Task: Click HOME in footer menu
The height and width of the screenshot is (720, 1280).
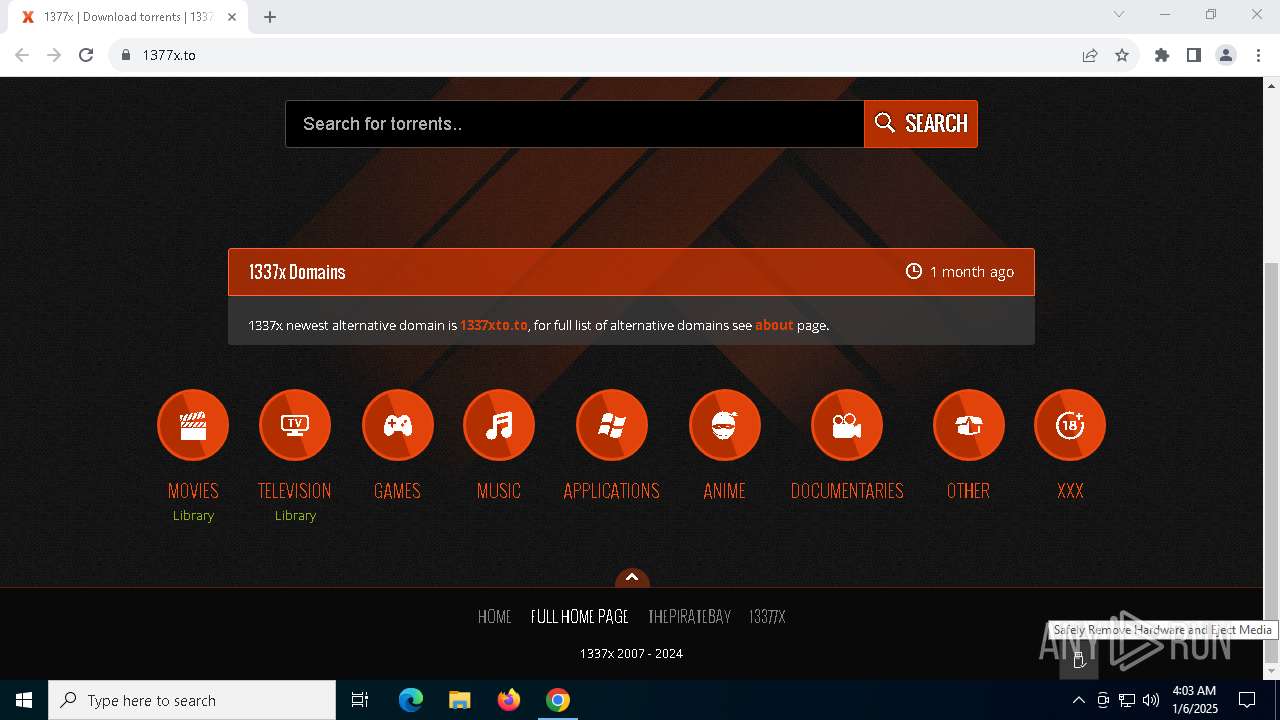Action: [495, 617]
